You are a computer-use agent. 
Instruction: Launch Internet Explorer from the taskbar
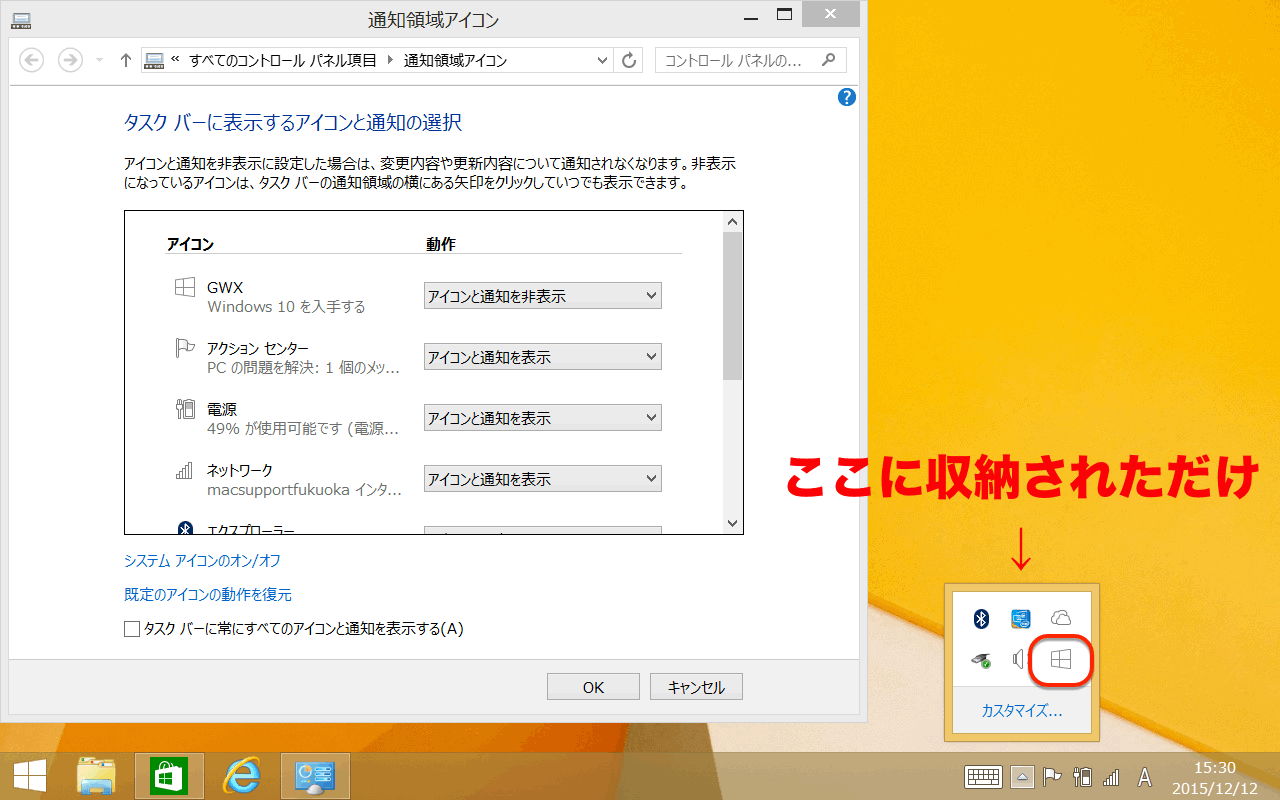coord(242,776)
